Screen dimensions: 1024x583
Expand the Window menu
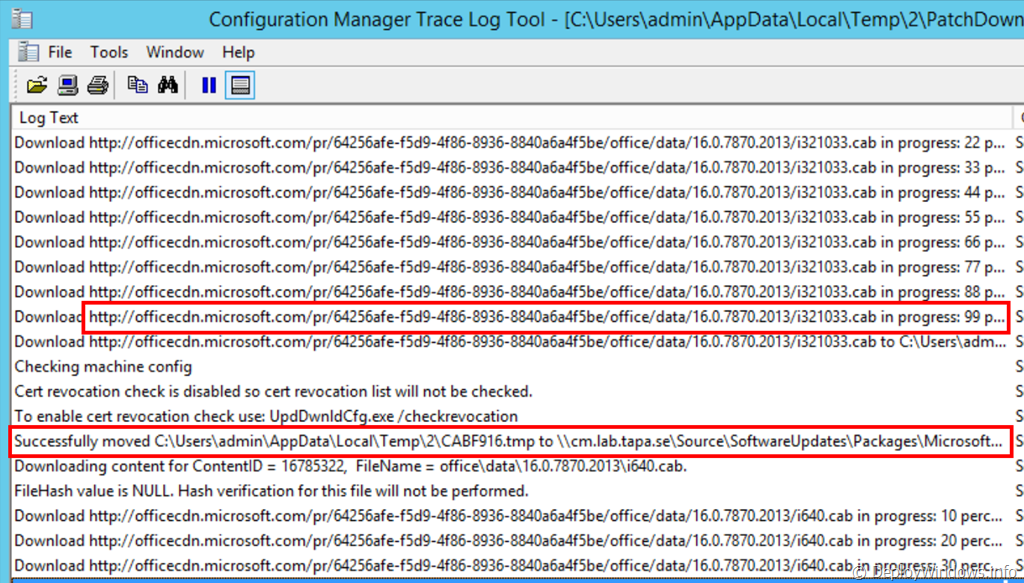coord(175,52)
